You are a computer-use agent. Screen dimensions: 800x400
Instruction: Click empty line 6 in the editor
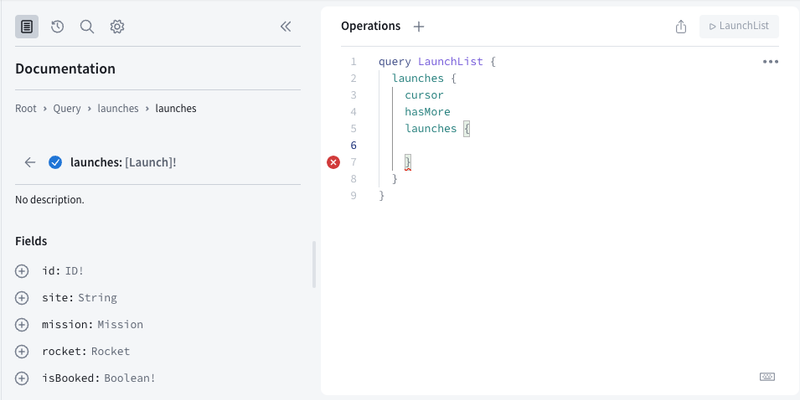pyautogui.click(x=500, y=146)
